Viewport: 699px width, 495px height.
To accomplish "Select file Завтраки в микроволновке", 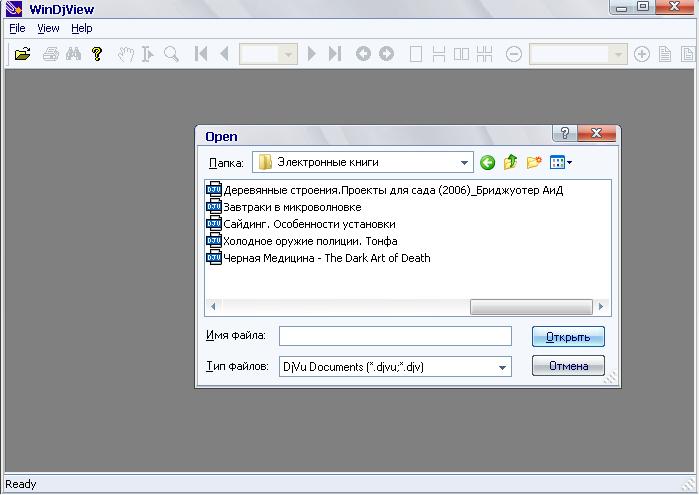I will point(284,207).
